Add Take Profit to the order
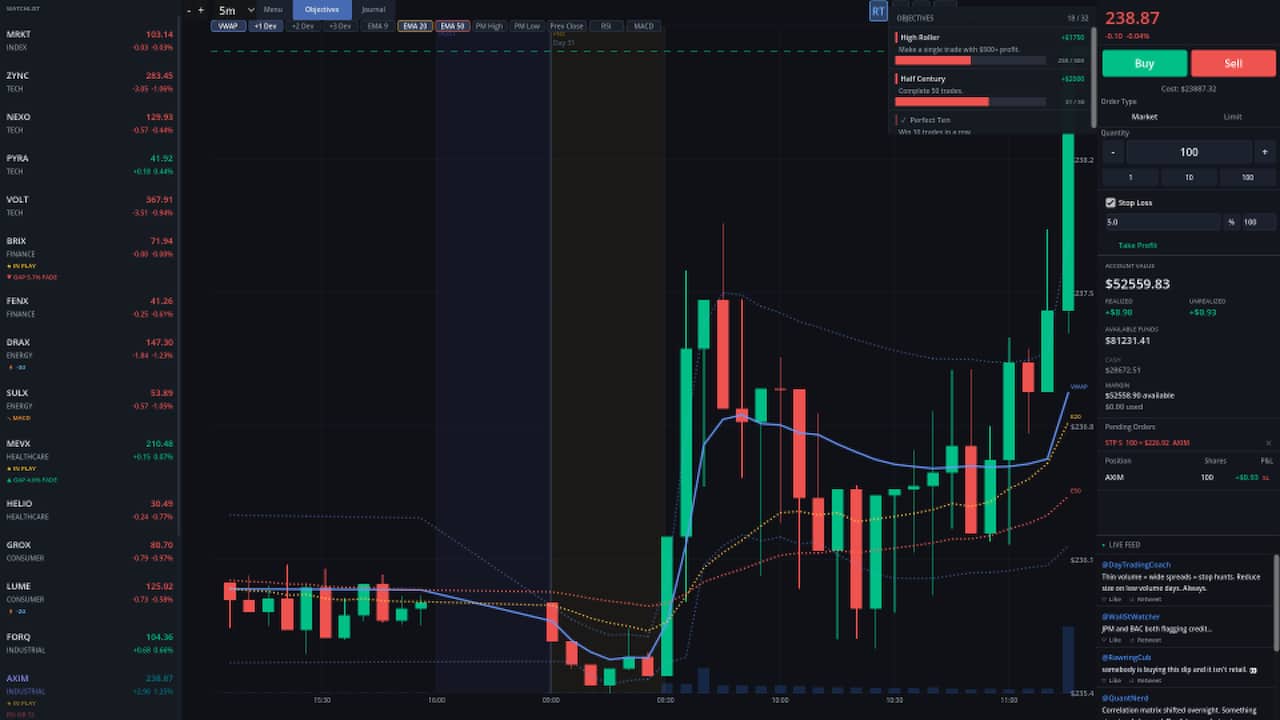Viewport: 1280px width, 720px height. (x=1137, y=245)
